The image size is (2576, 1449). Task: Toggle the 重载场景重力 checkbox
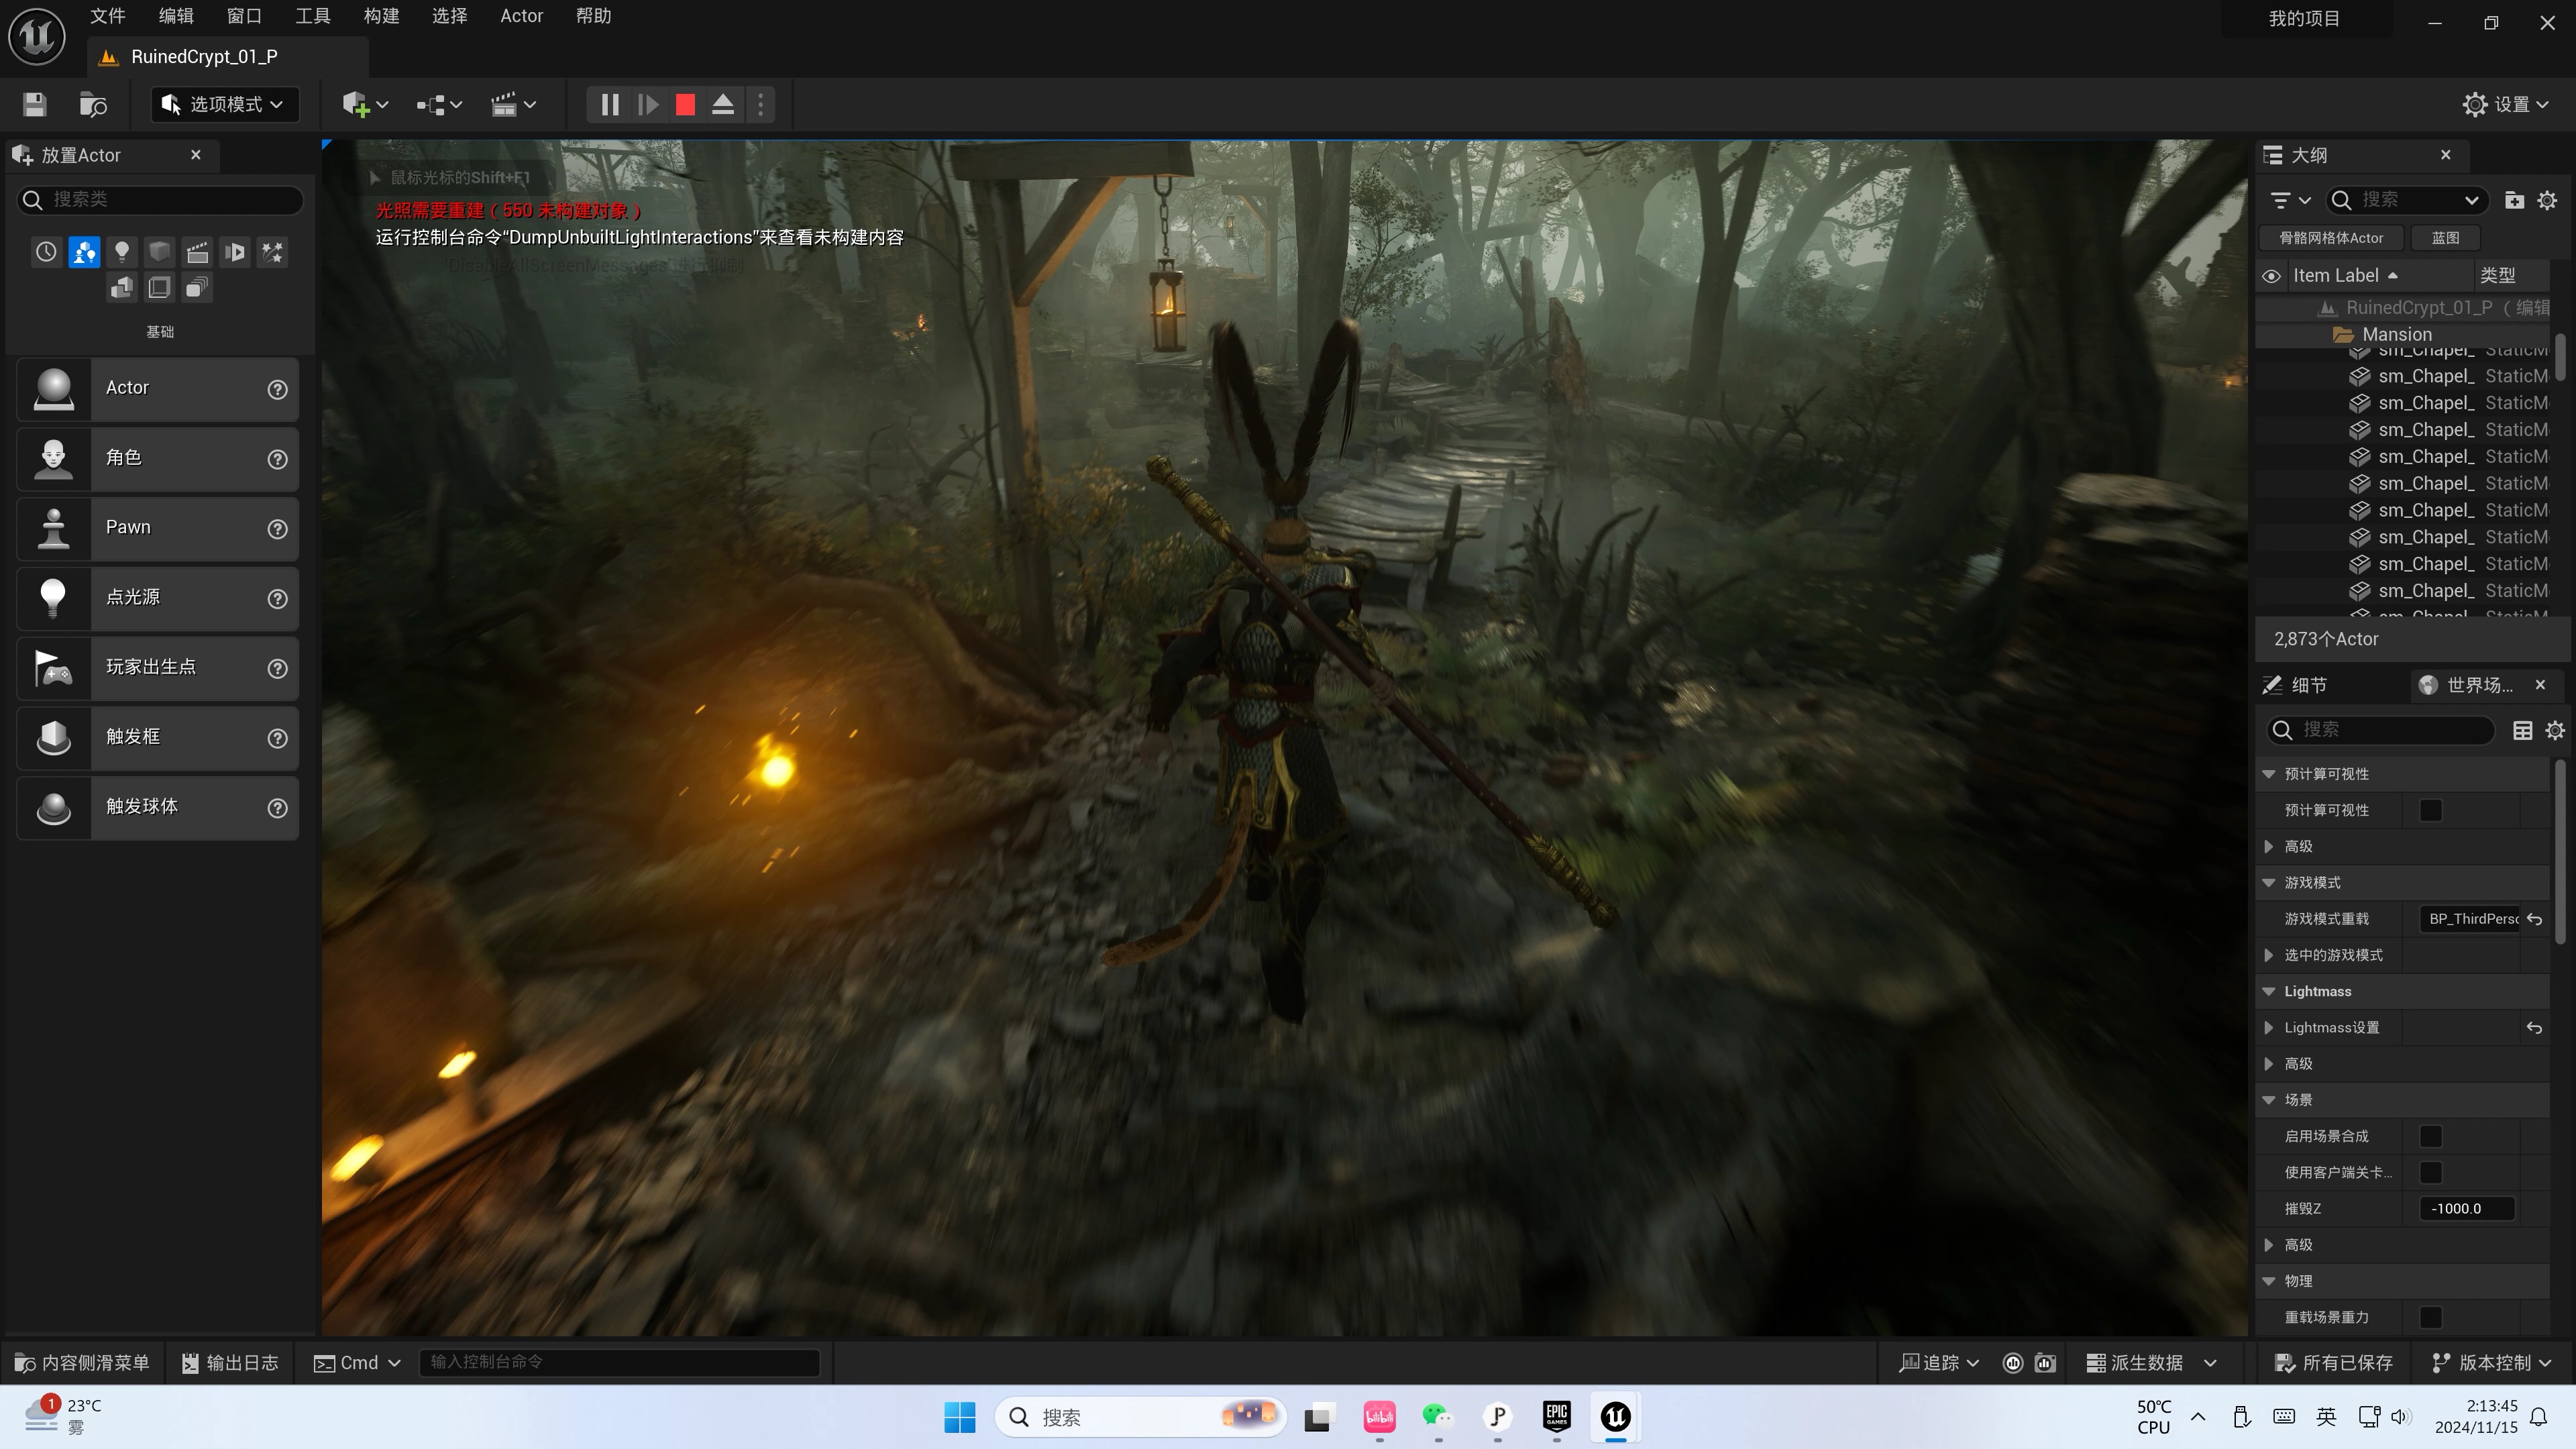tap(2430, 1317)
